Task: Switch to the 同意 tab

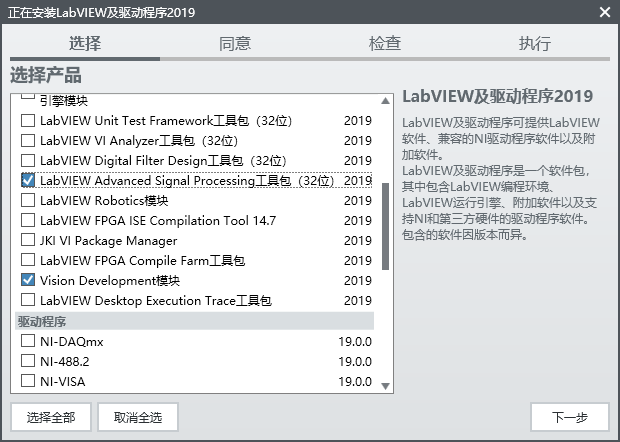Action: tap(235, 43)
